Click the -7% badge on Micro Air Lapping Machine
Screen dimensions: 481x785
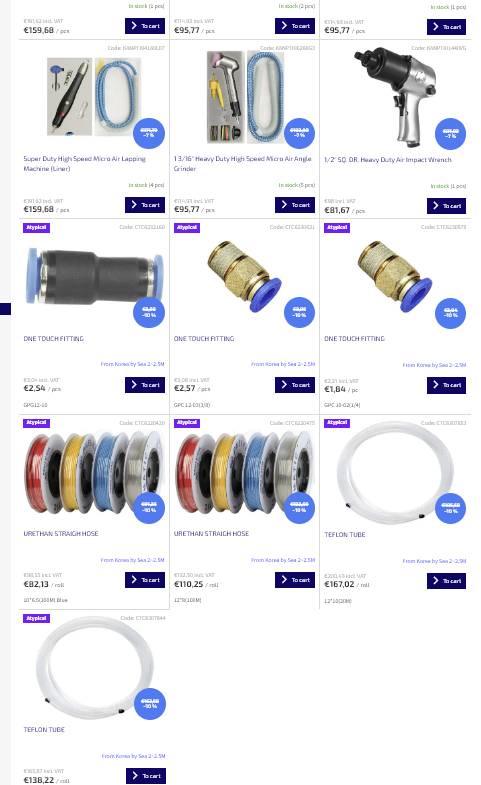(149, 133)
